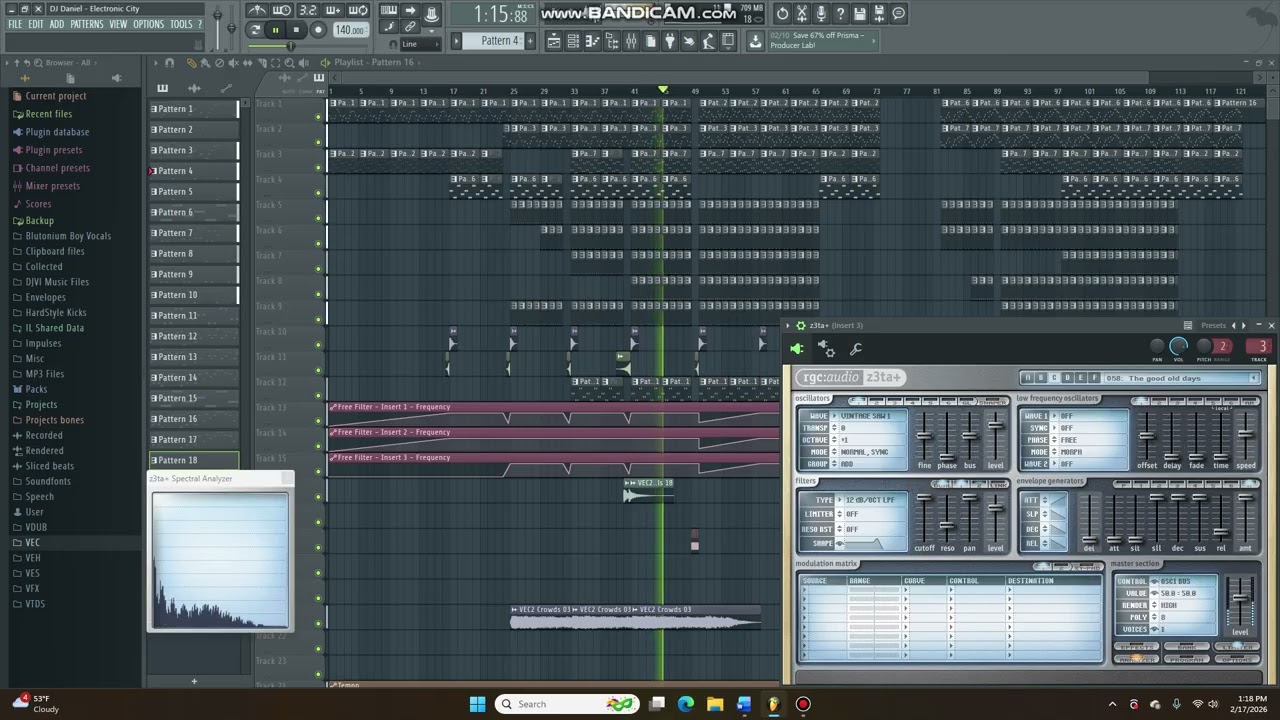Open EDIT menu
Viewport: 1280px width, 720px height.
[x=36, y=24]
